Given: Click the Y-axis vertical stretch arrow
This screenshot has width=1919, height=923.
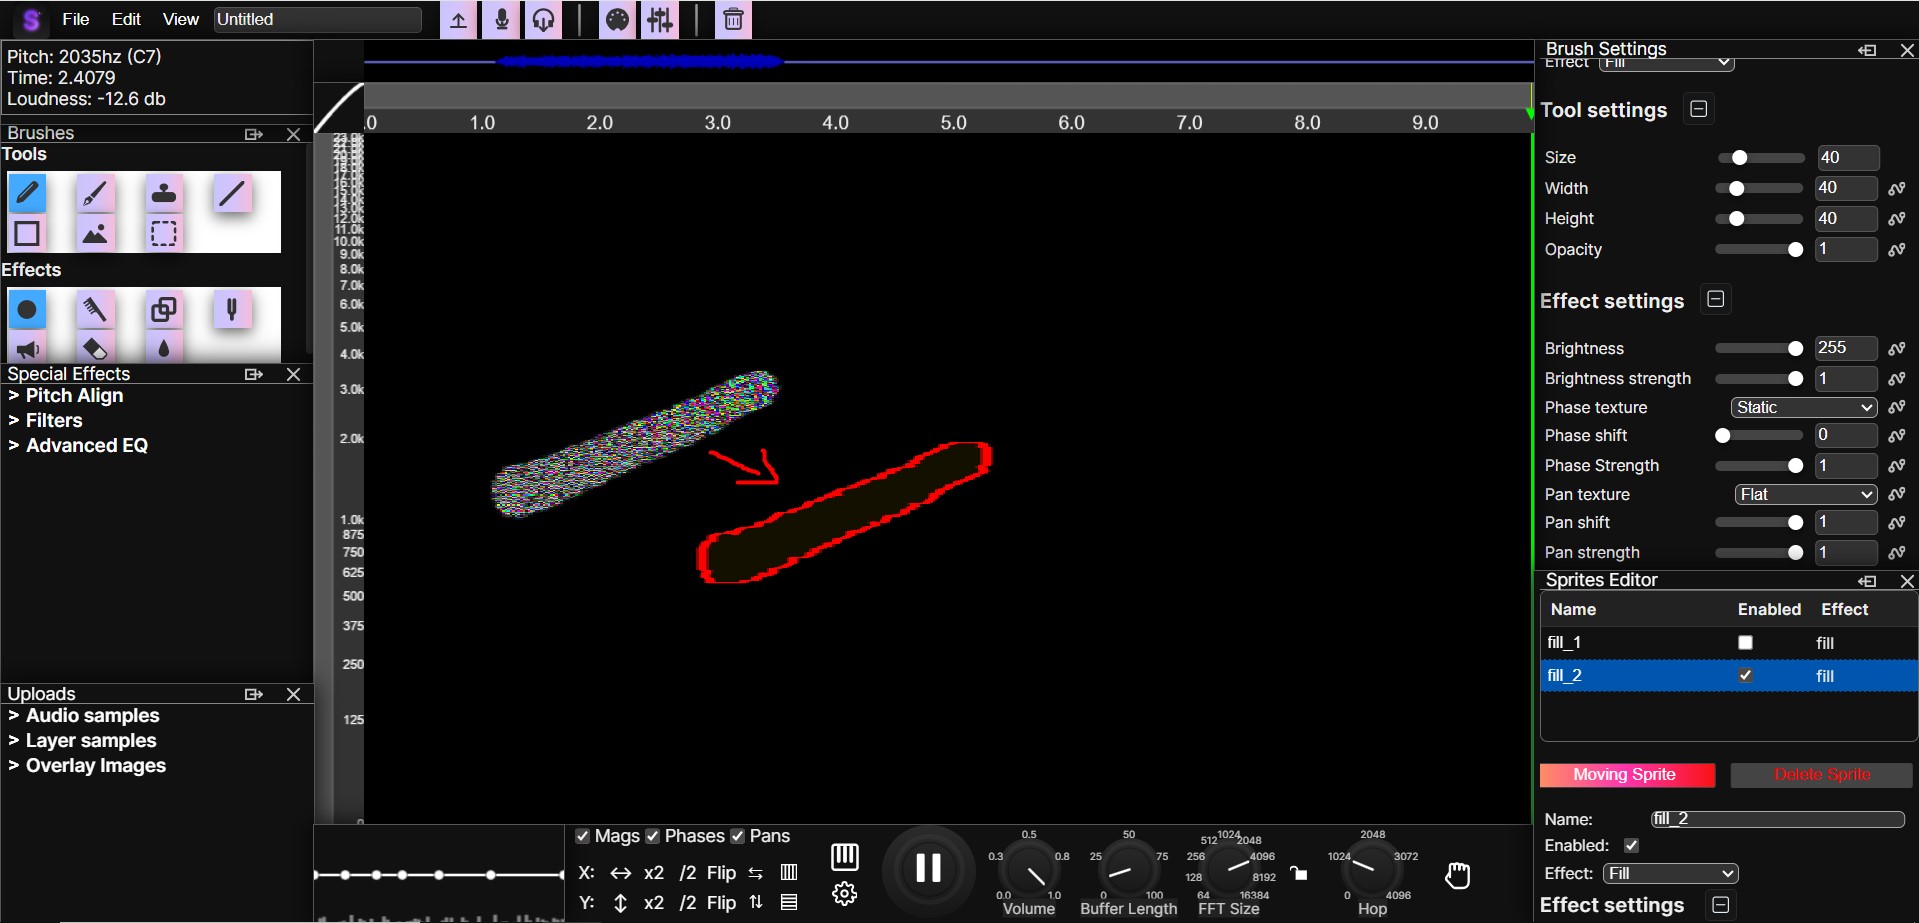Looking at the screenshot, I should point(620,903).
